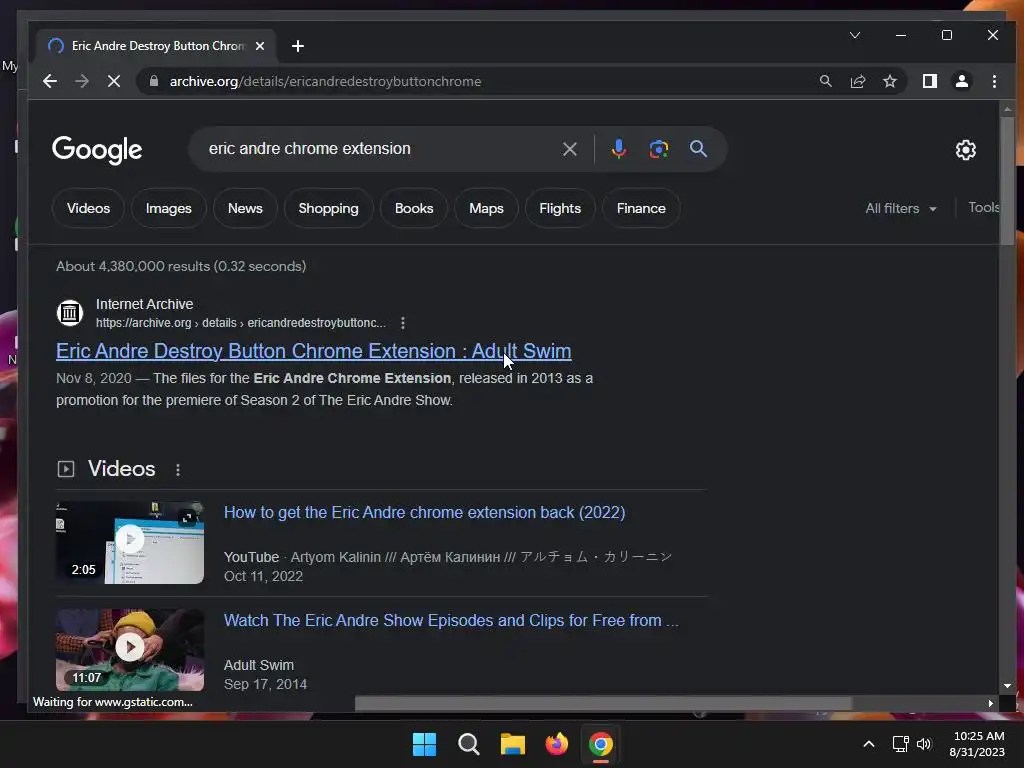Open Google quick settings gear

click(965, 150)
